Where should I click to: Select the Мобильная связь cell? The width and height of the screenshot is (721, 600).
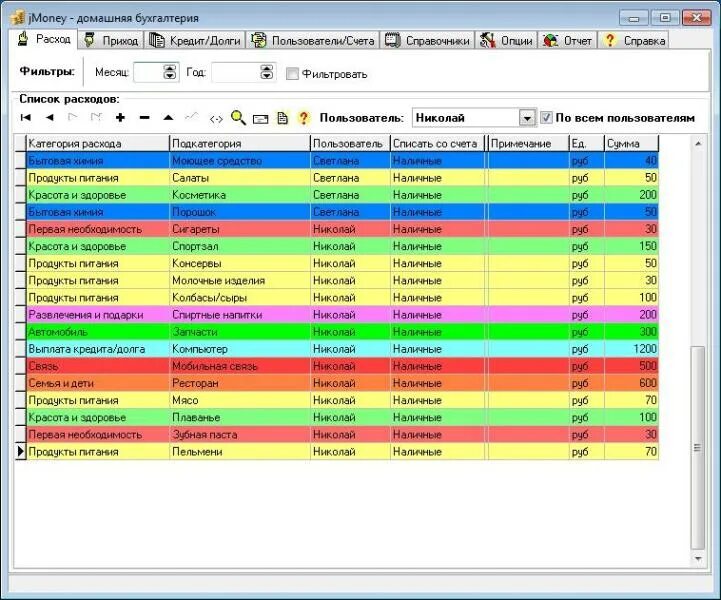240,366
